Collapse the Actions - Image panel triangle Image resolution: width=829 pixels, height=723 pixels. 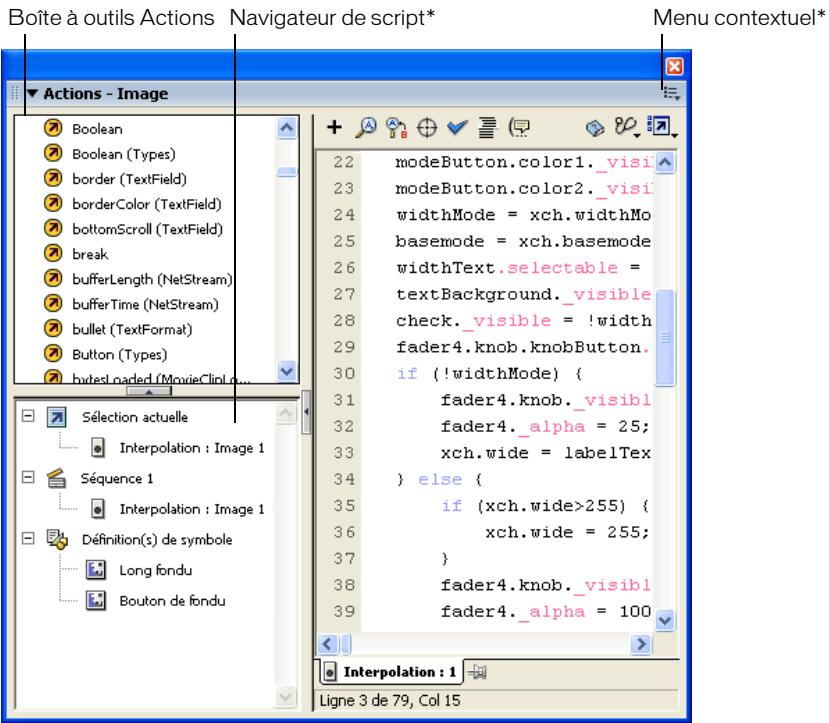point(33,94)
